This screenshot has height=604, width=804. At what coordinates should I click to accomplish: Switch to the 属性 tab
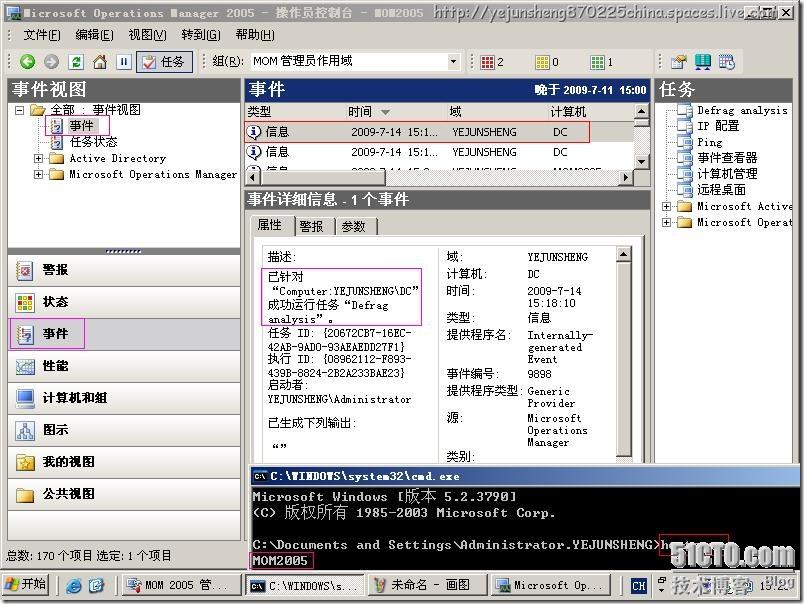click(x=272, y=225)
